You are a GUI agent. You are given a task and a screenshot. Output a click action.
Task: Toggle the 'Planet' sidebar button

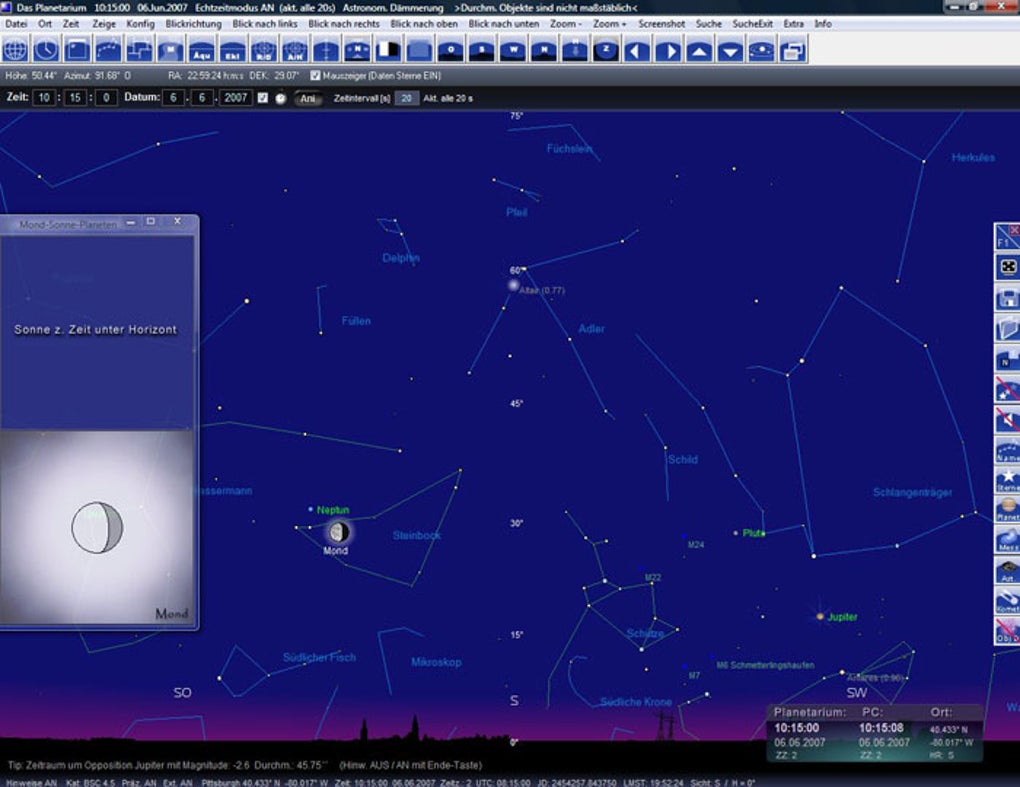pyautogui.click(x=1007, y=510)
